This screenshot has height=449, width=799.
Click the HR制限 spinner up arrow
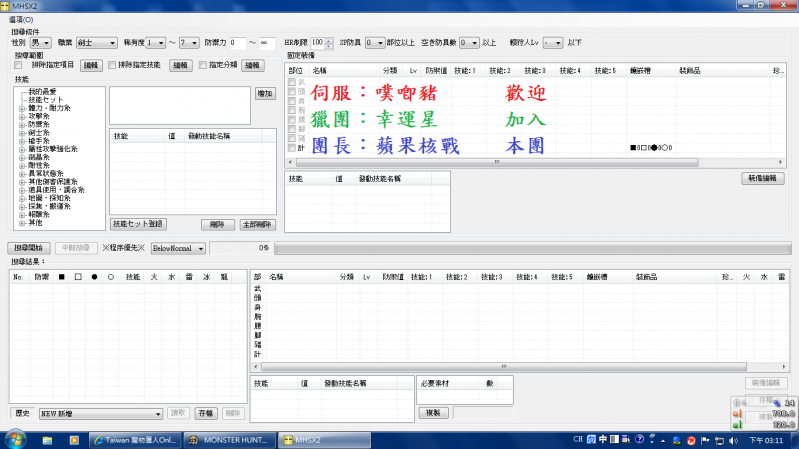[329, 40]
